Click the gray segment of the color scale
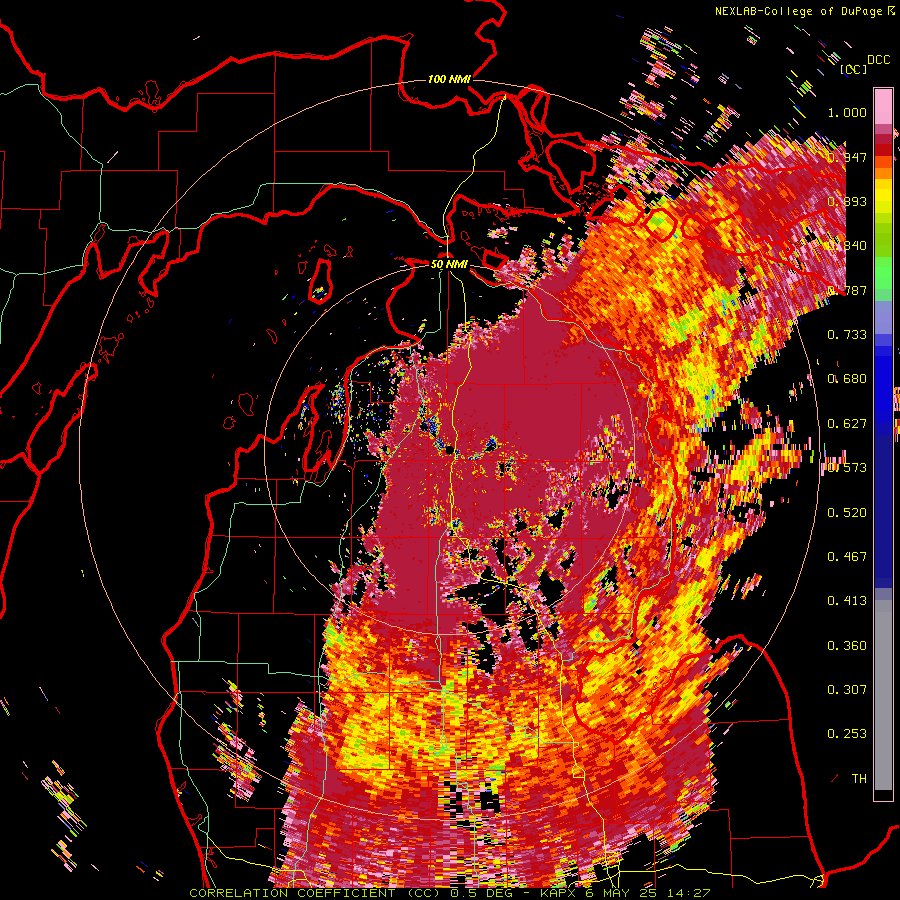 [883, 695]
